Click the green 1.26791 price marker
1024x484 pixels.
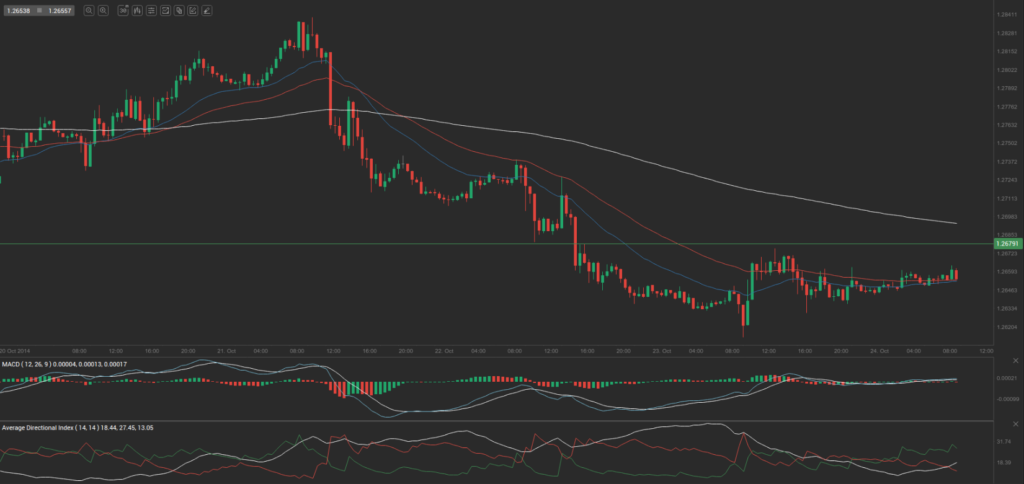[x=1006, y=243]
